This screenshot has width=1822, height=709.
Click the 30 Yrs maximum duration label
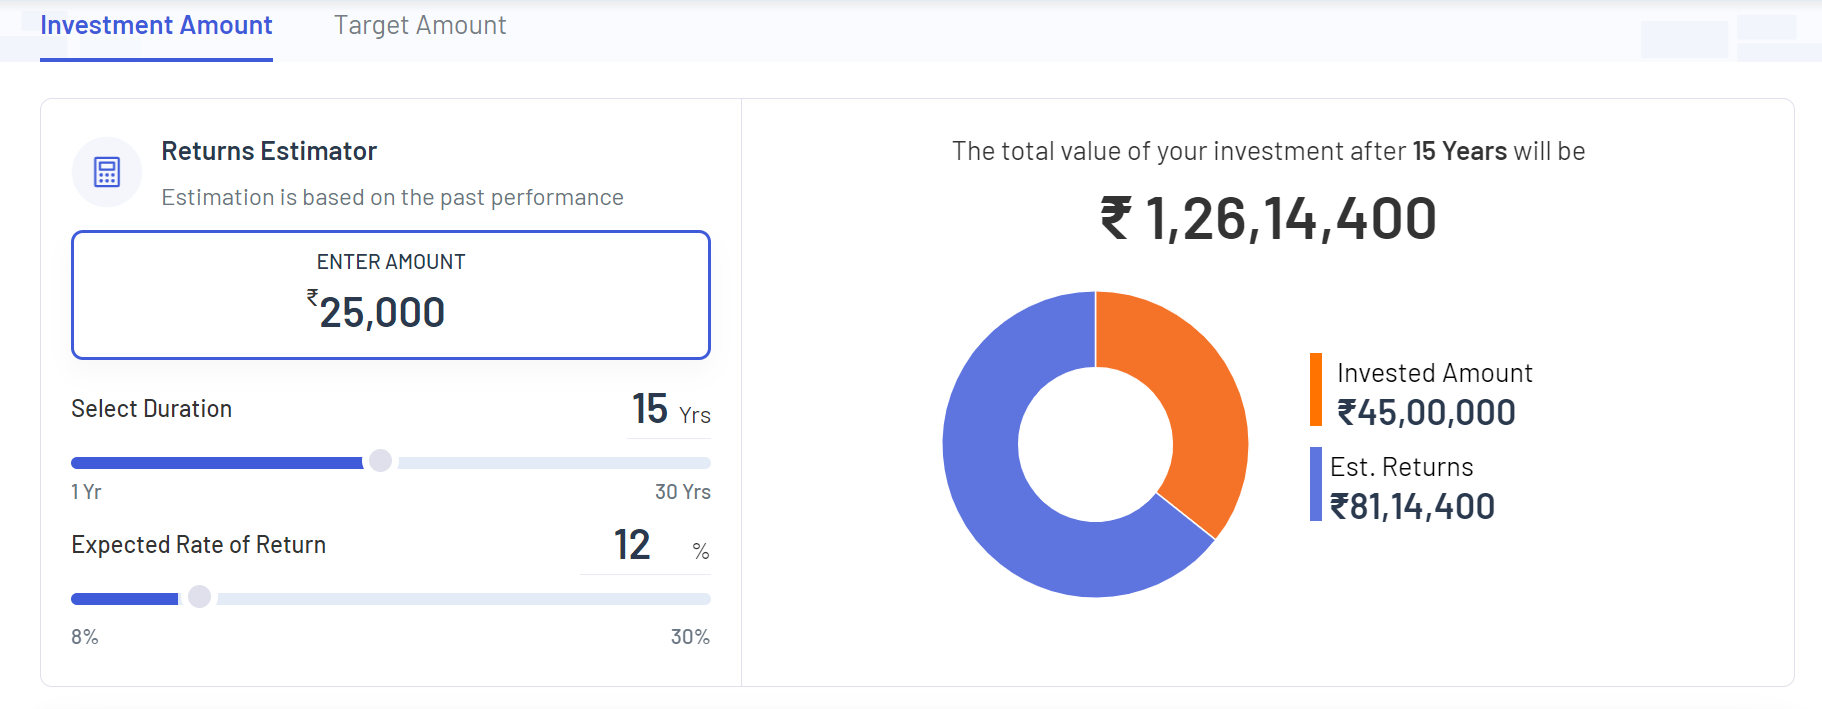(x=683, y=492)
